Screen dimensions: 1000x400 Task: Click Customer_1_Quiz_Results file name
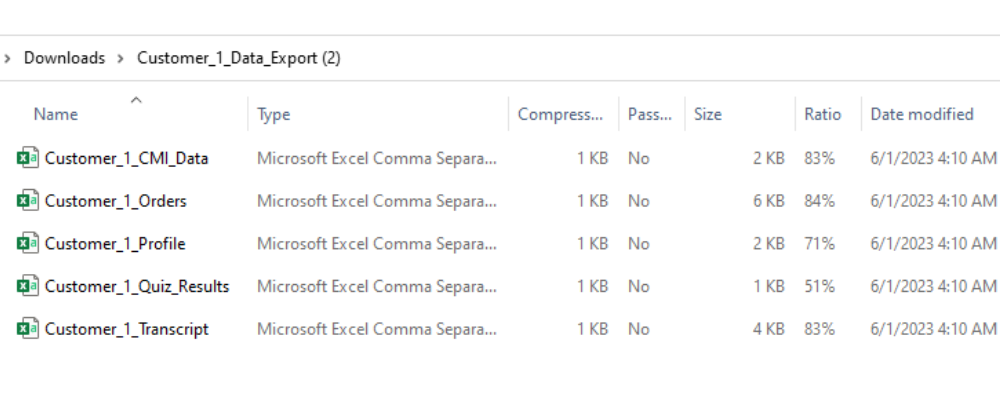136,286
